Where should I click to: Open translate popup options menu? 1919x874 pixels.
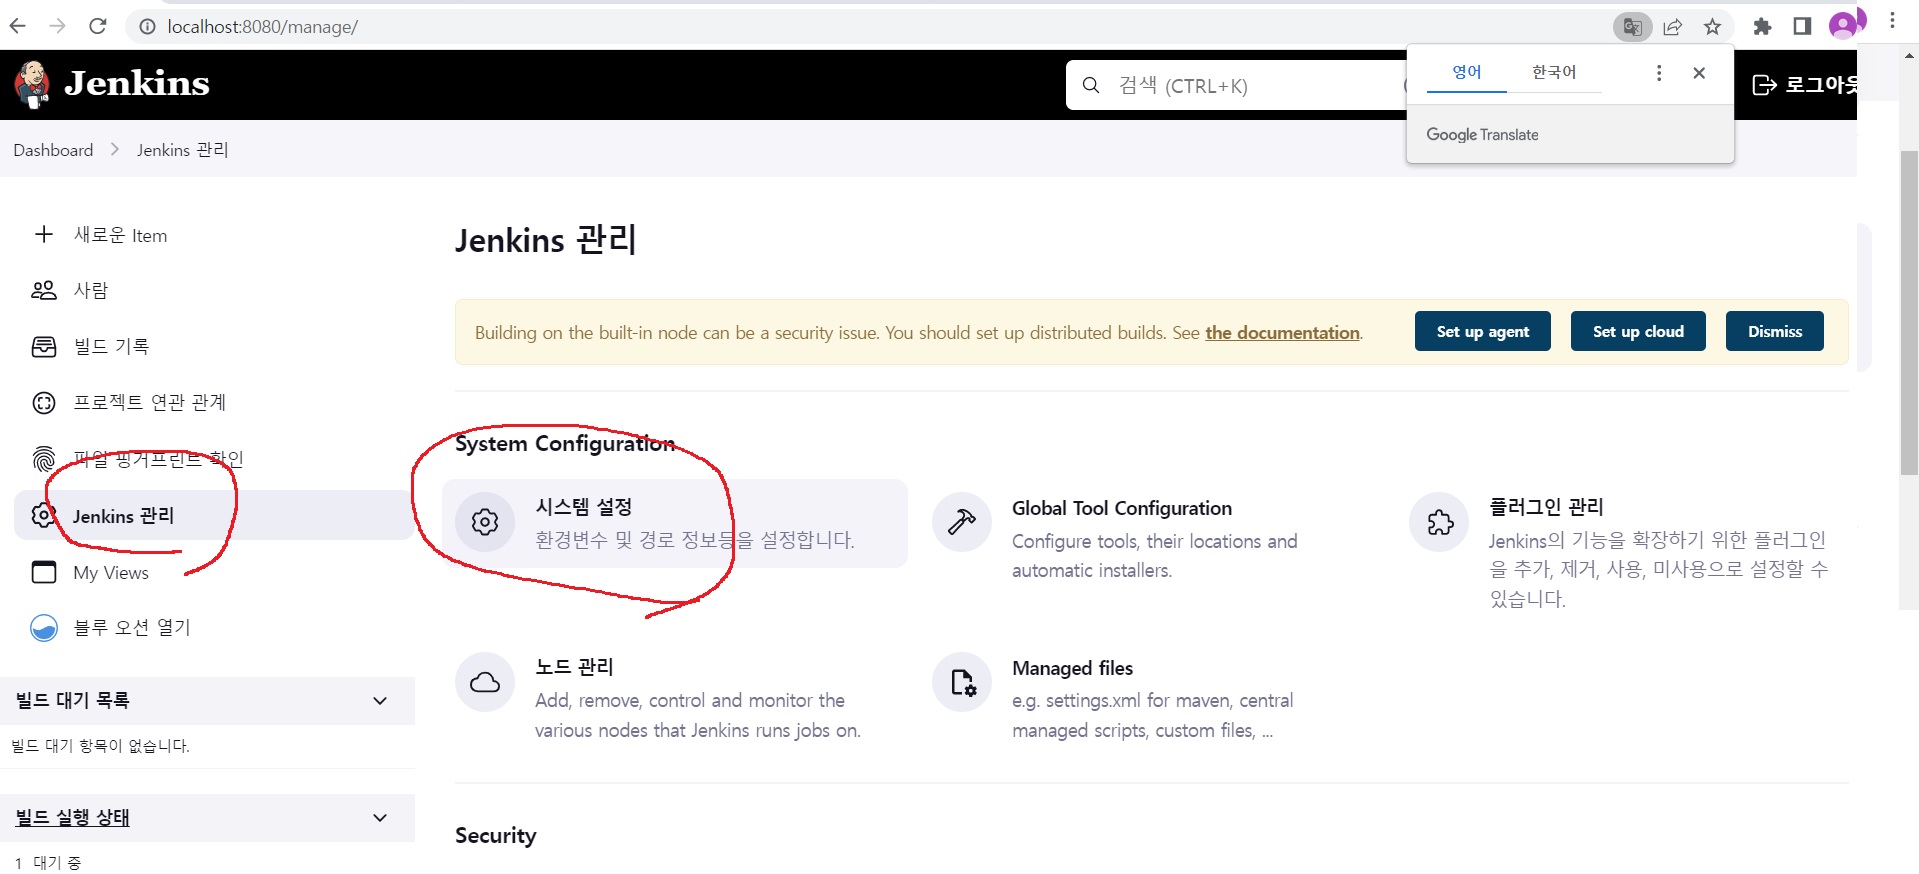pos(1659,73)
